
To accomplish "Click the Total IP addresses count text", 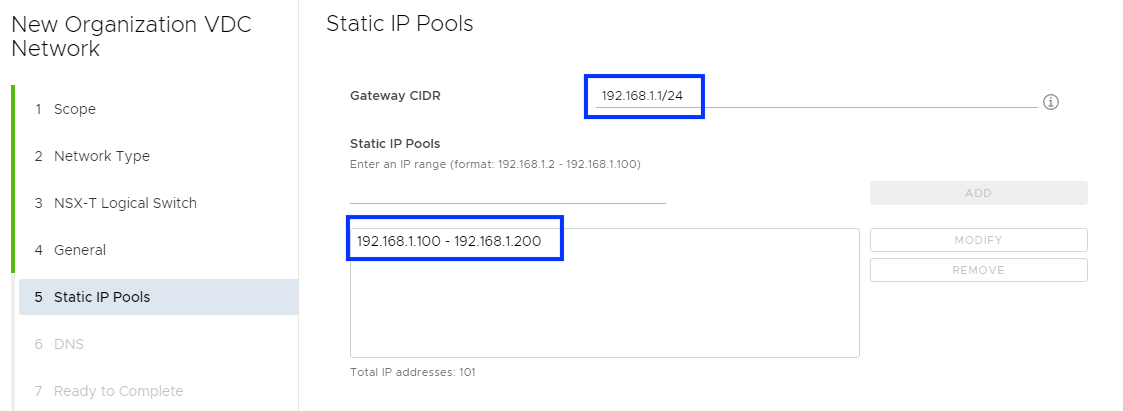I will coord(413,372).
